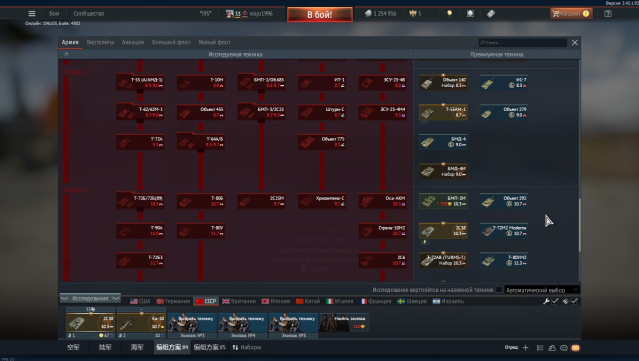Viewport: 639px width, 361px height.
Task: Toggle the ammo auto-refill checkbox
Action: pyautogui.click(x=574, y=301)
